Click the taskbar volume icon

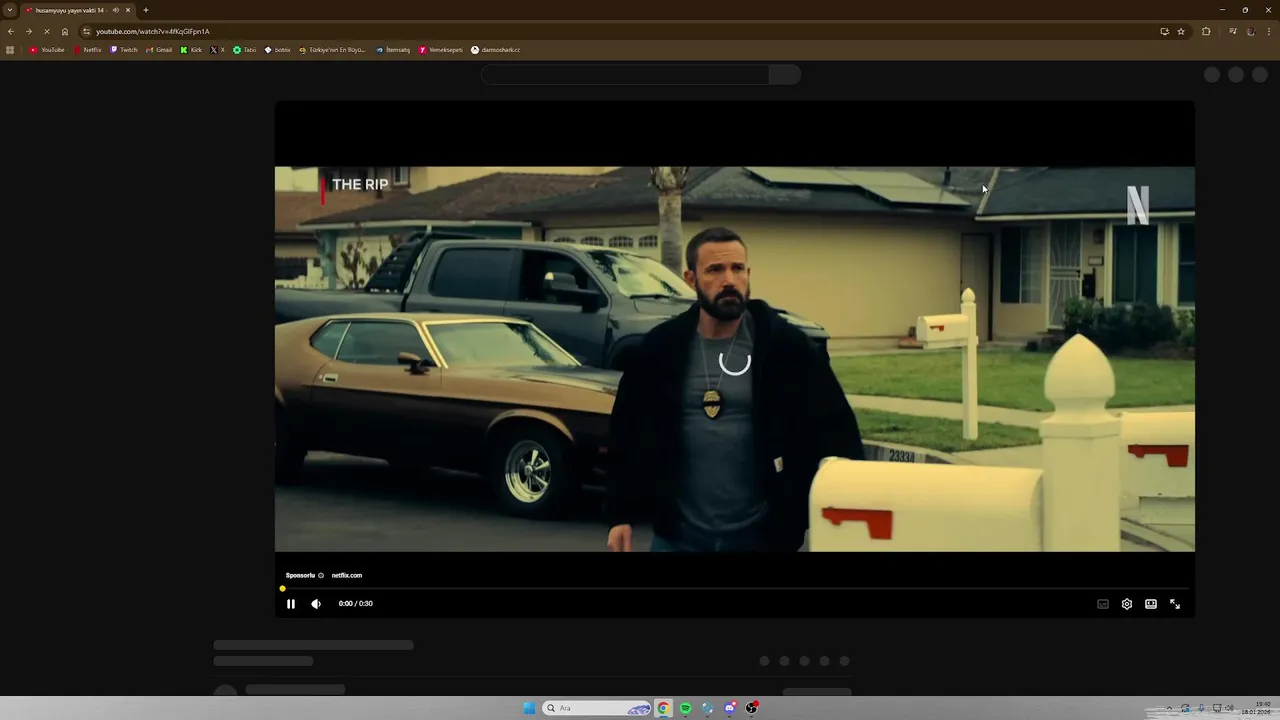(x=1229, y=709)
